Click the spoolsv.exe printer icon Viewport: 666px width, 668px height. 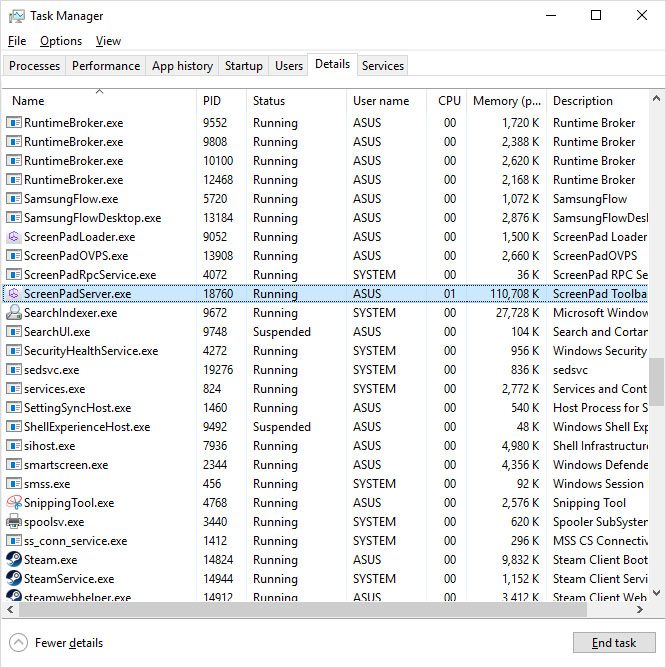[14, 522]
